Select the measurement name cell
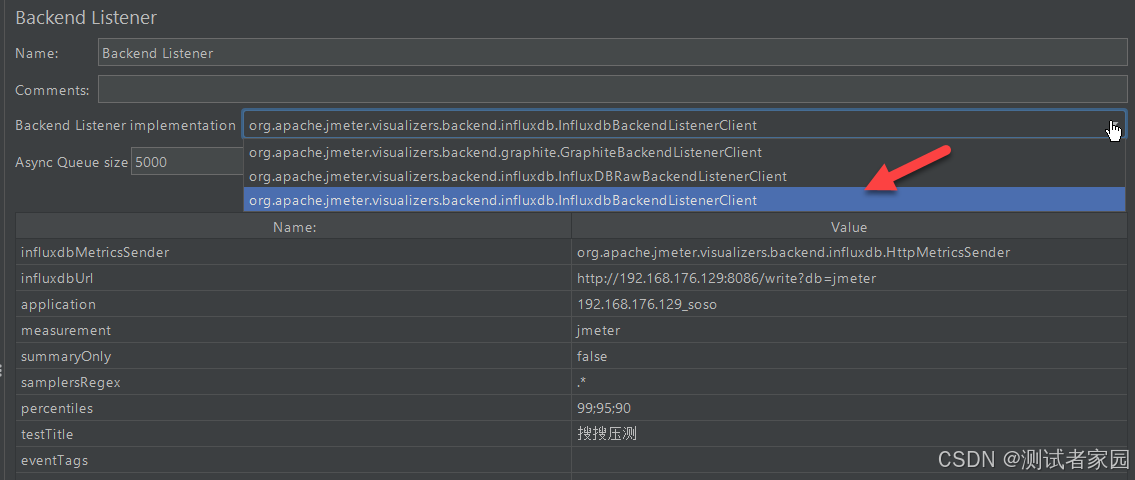The image size is (1135, 480). coord(294,330)
